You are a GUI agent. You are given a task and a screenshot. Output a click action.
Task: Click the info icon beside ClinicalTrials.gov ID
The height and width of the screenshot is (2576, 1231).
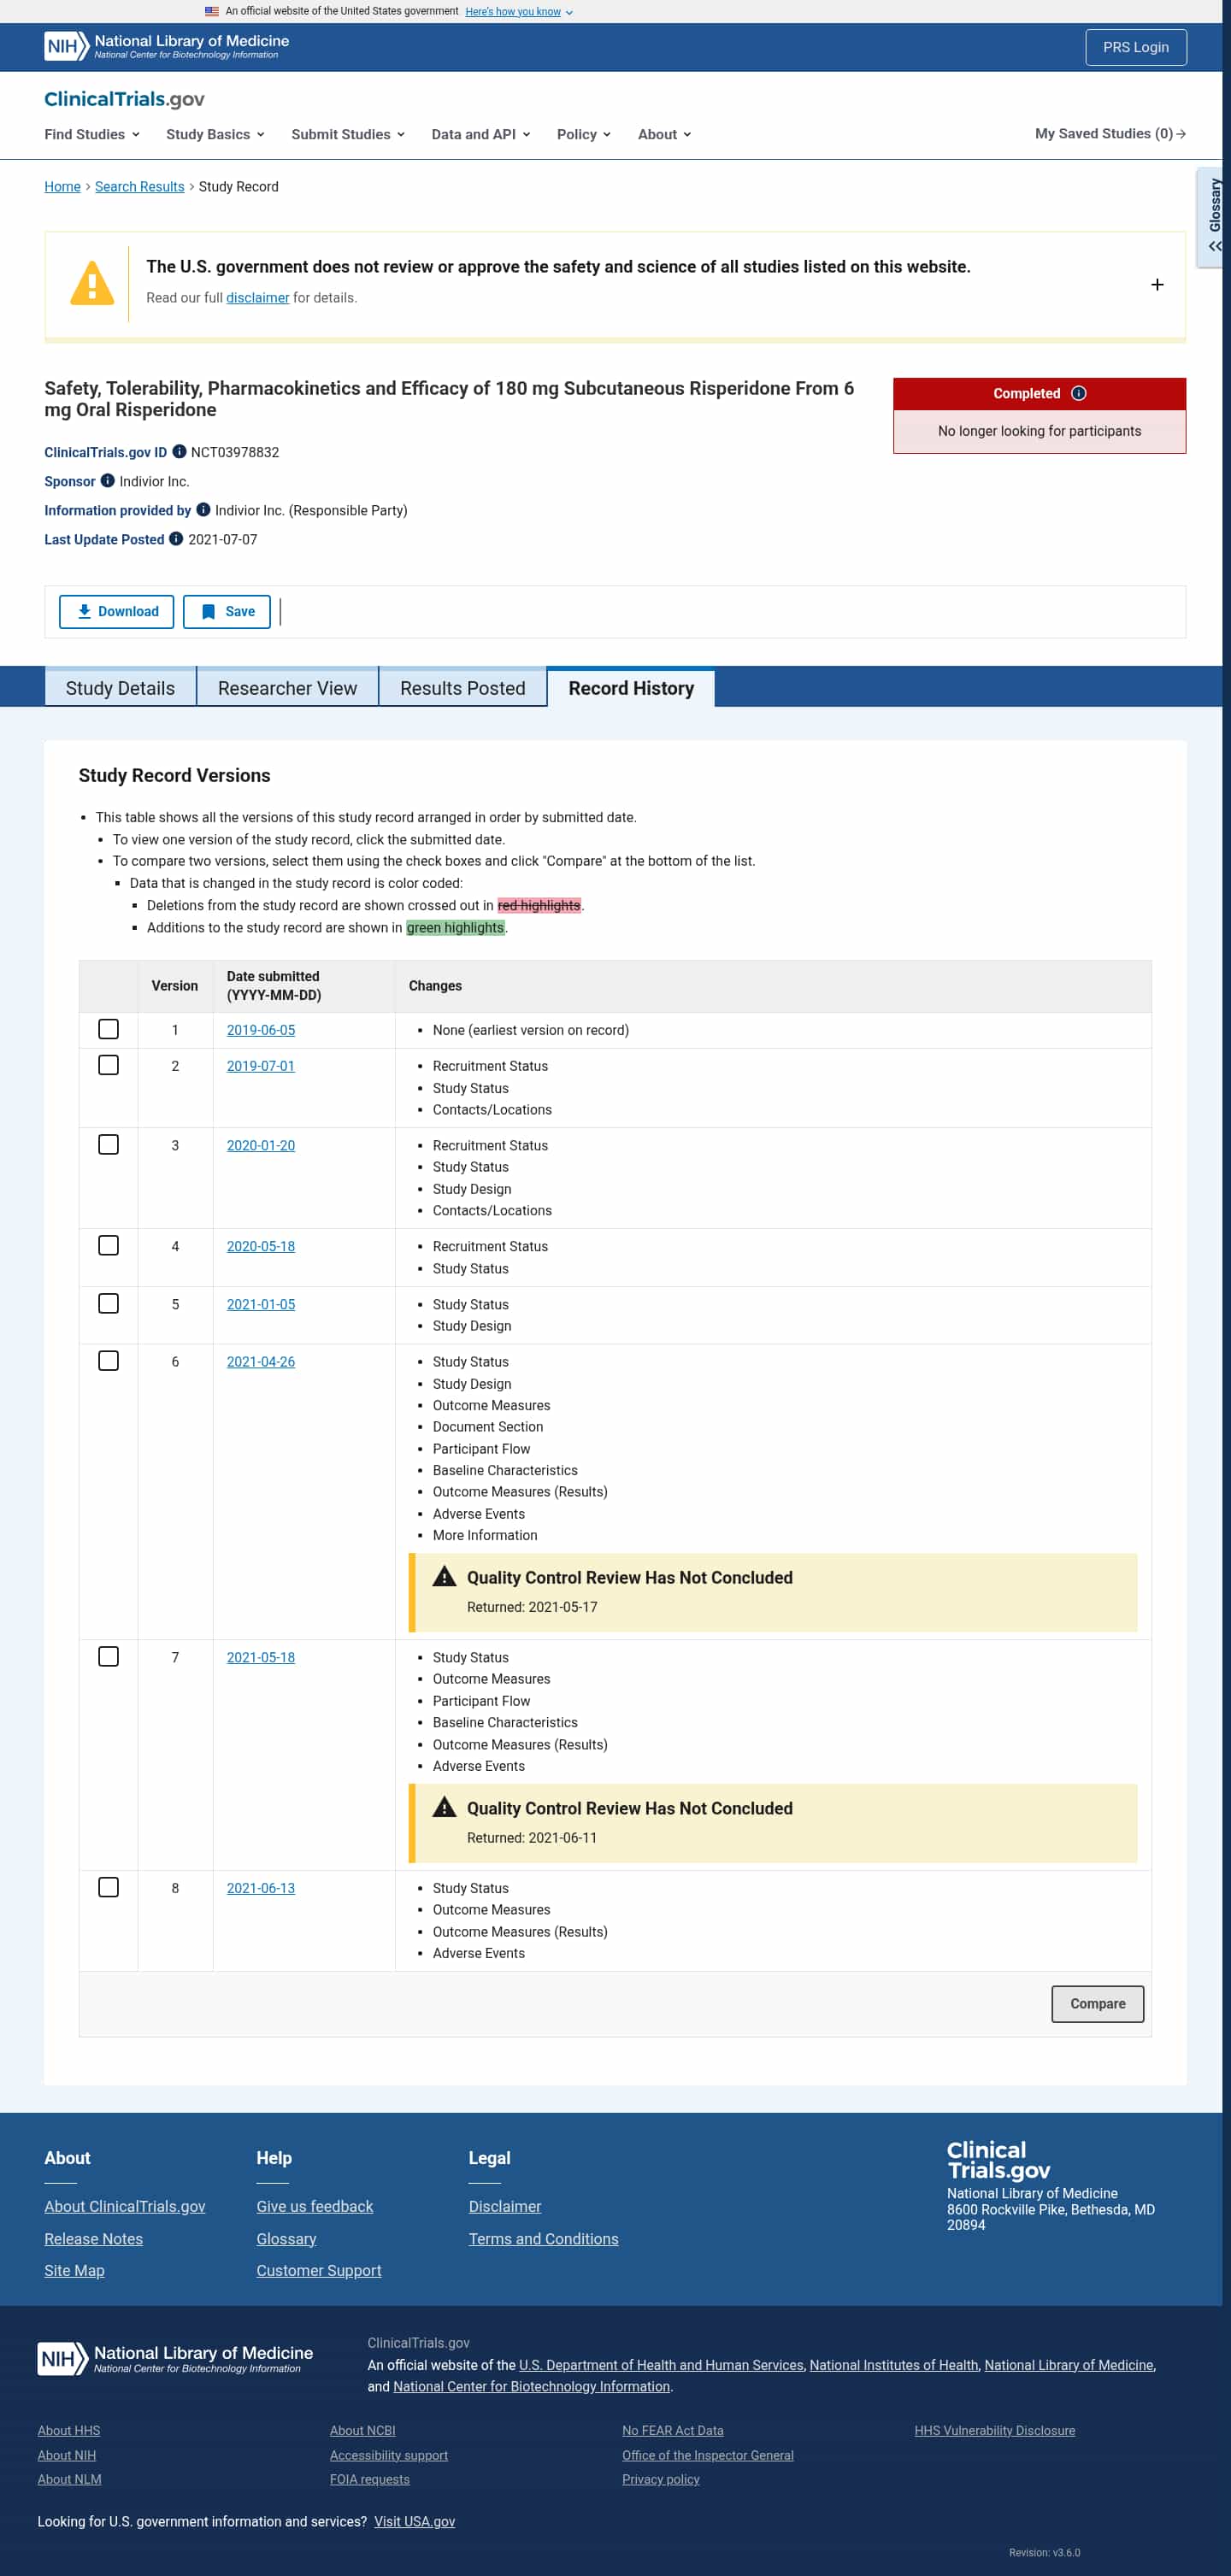coord(179,452)
